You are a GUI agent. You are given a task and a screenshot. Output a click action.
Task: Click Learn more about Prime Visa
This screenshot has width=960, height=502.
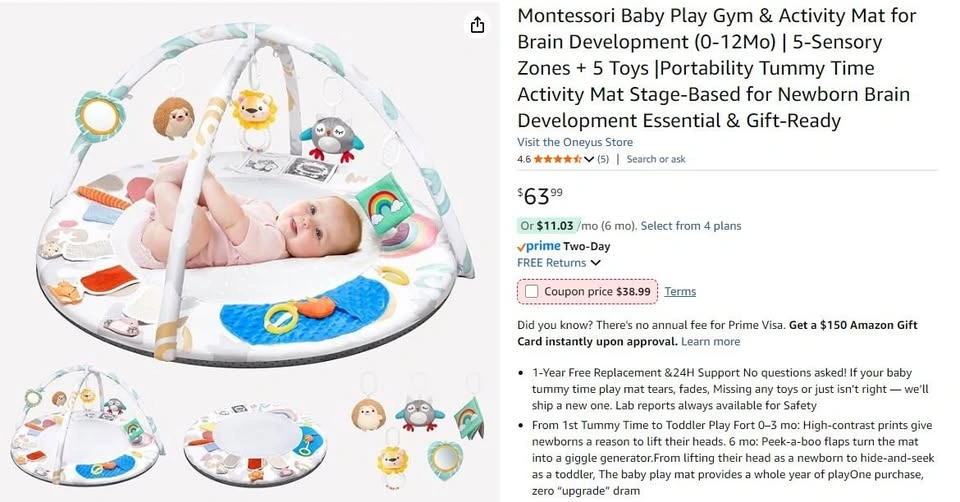coord(710,341)
